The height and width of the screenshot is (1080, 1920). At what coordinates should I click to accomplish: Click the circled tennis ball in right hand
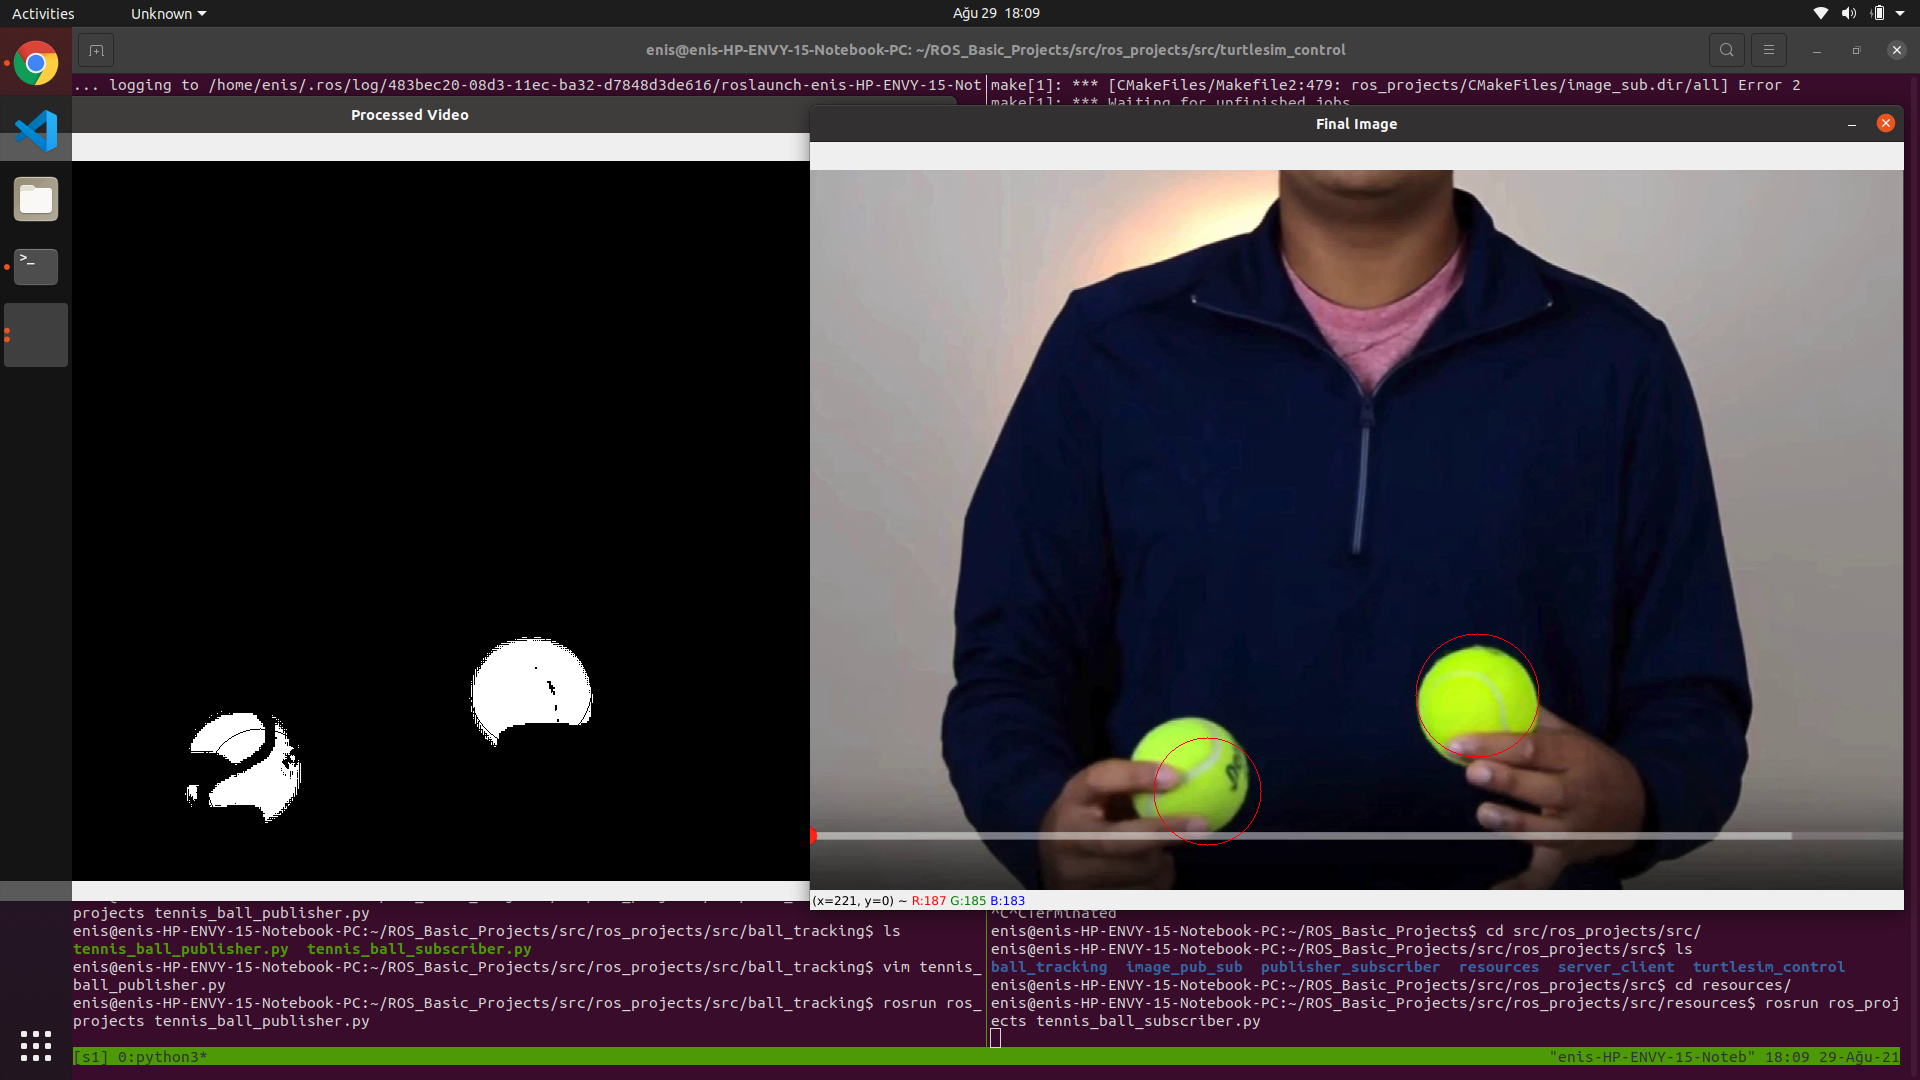(1477, 696)
